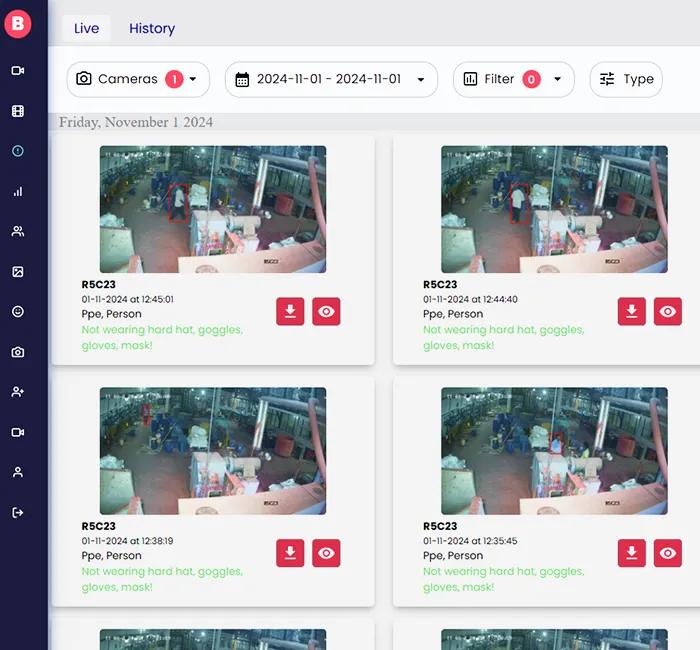Open the add user sidebar icon

pyautogui.click(x=18, y=392)
